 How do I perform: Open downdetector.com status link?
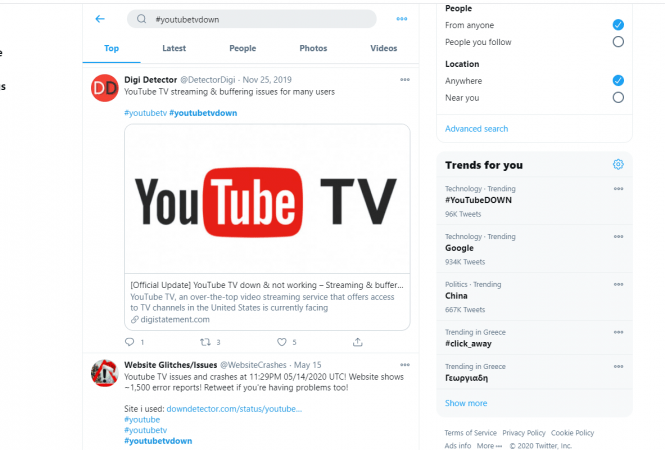click(x=234, y=409)
